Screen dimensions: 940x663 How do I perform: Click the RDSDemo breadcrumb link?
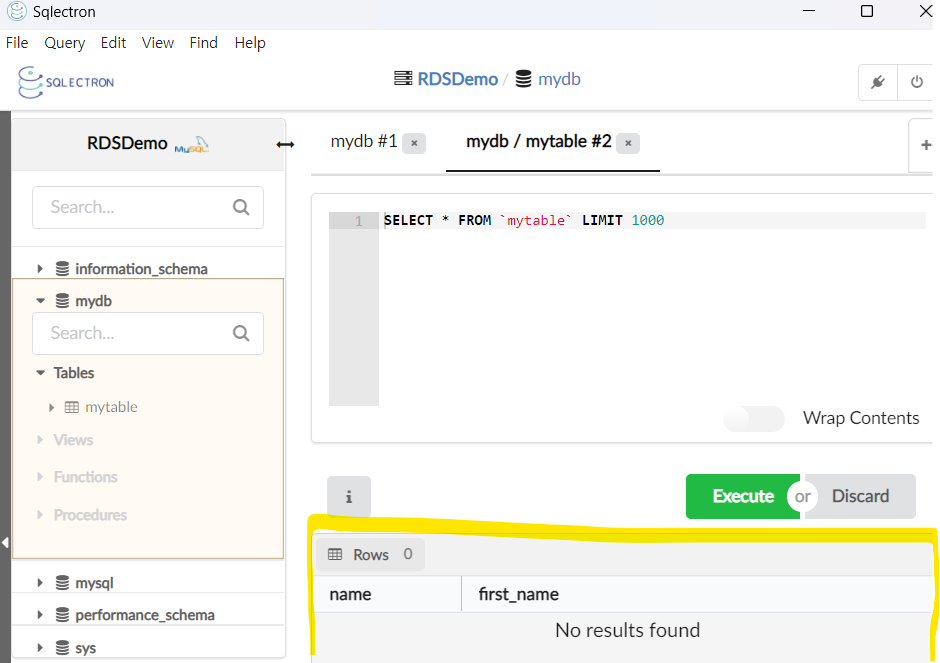(x=458, y=79)
